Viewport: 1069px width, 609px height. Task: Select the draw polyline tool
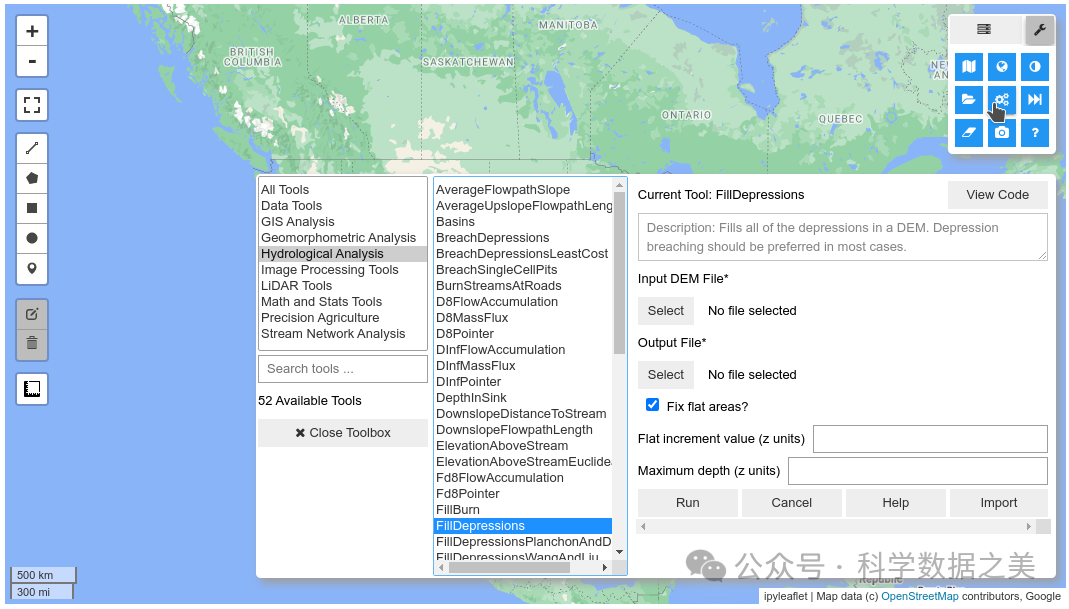(x=32, y=149)
